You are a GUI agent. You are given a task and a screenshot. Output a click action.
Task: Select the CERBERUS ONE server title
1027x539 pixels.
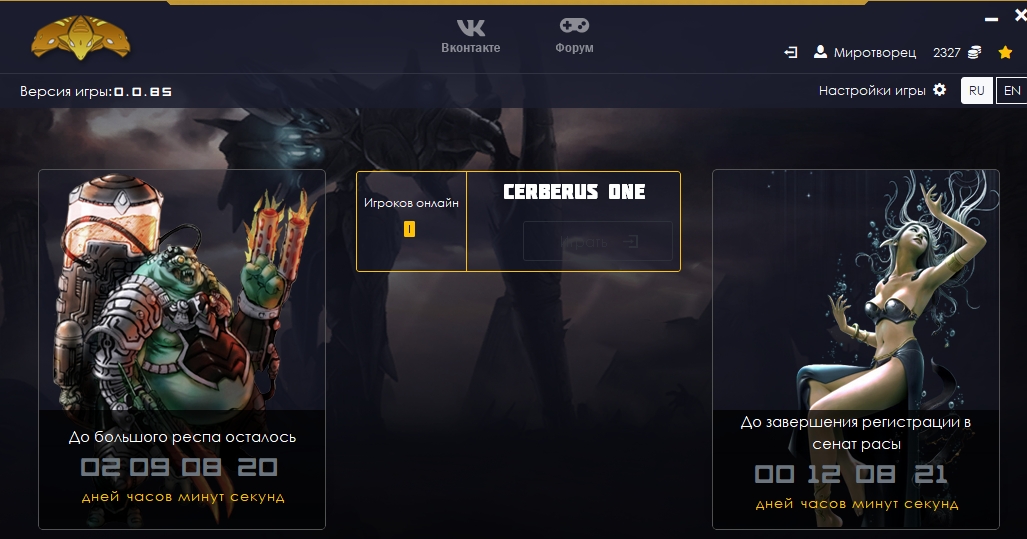tap(574, 192)
